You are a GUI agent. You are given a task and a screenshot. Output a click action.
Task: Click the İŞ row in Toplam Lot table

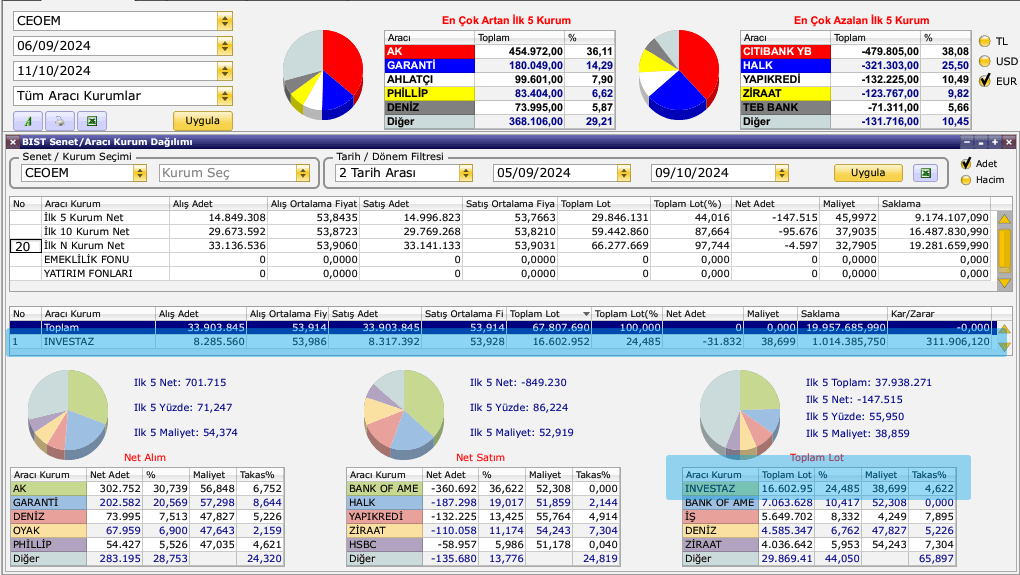tap(820, 516)
